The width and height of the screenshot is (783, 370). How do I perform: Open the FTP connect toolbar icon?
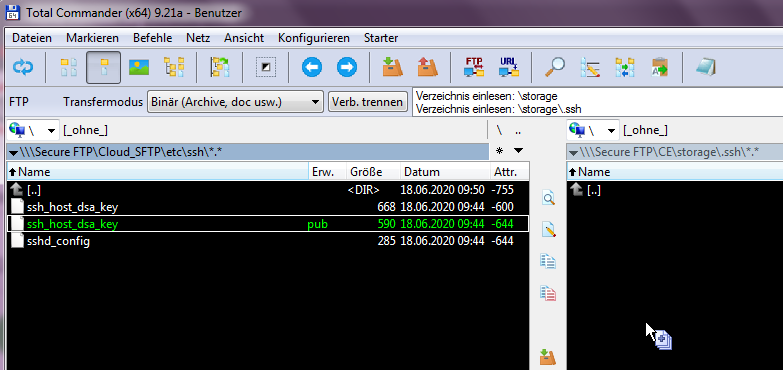(474, 67)
